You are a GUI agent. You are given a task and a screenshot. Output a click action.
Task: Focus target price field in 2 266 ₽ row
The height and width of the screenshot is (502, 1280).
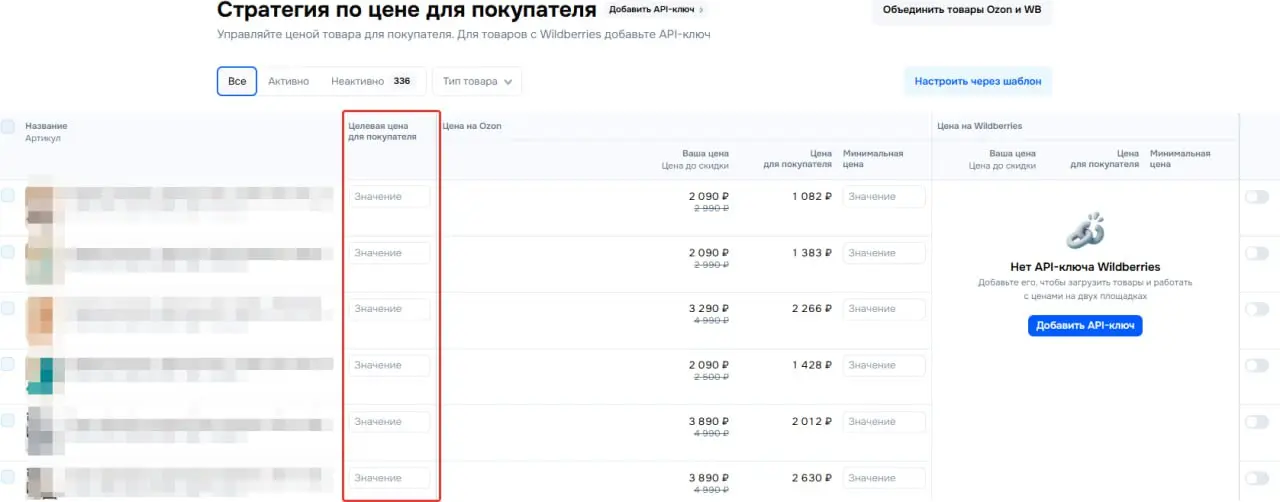pyautogui.click(x=389, y=309)
